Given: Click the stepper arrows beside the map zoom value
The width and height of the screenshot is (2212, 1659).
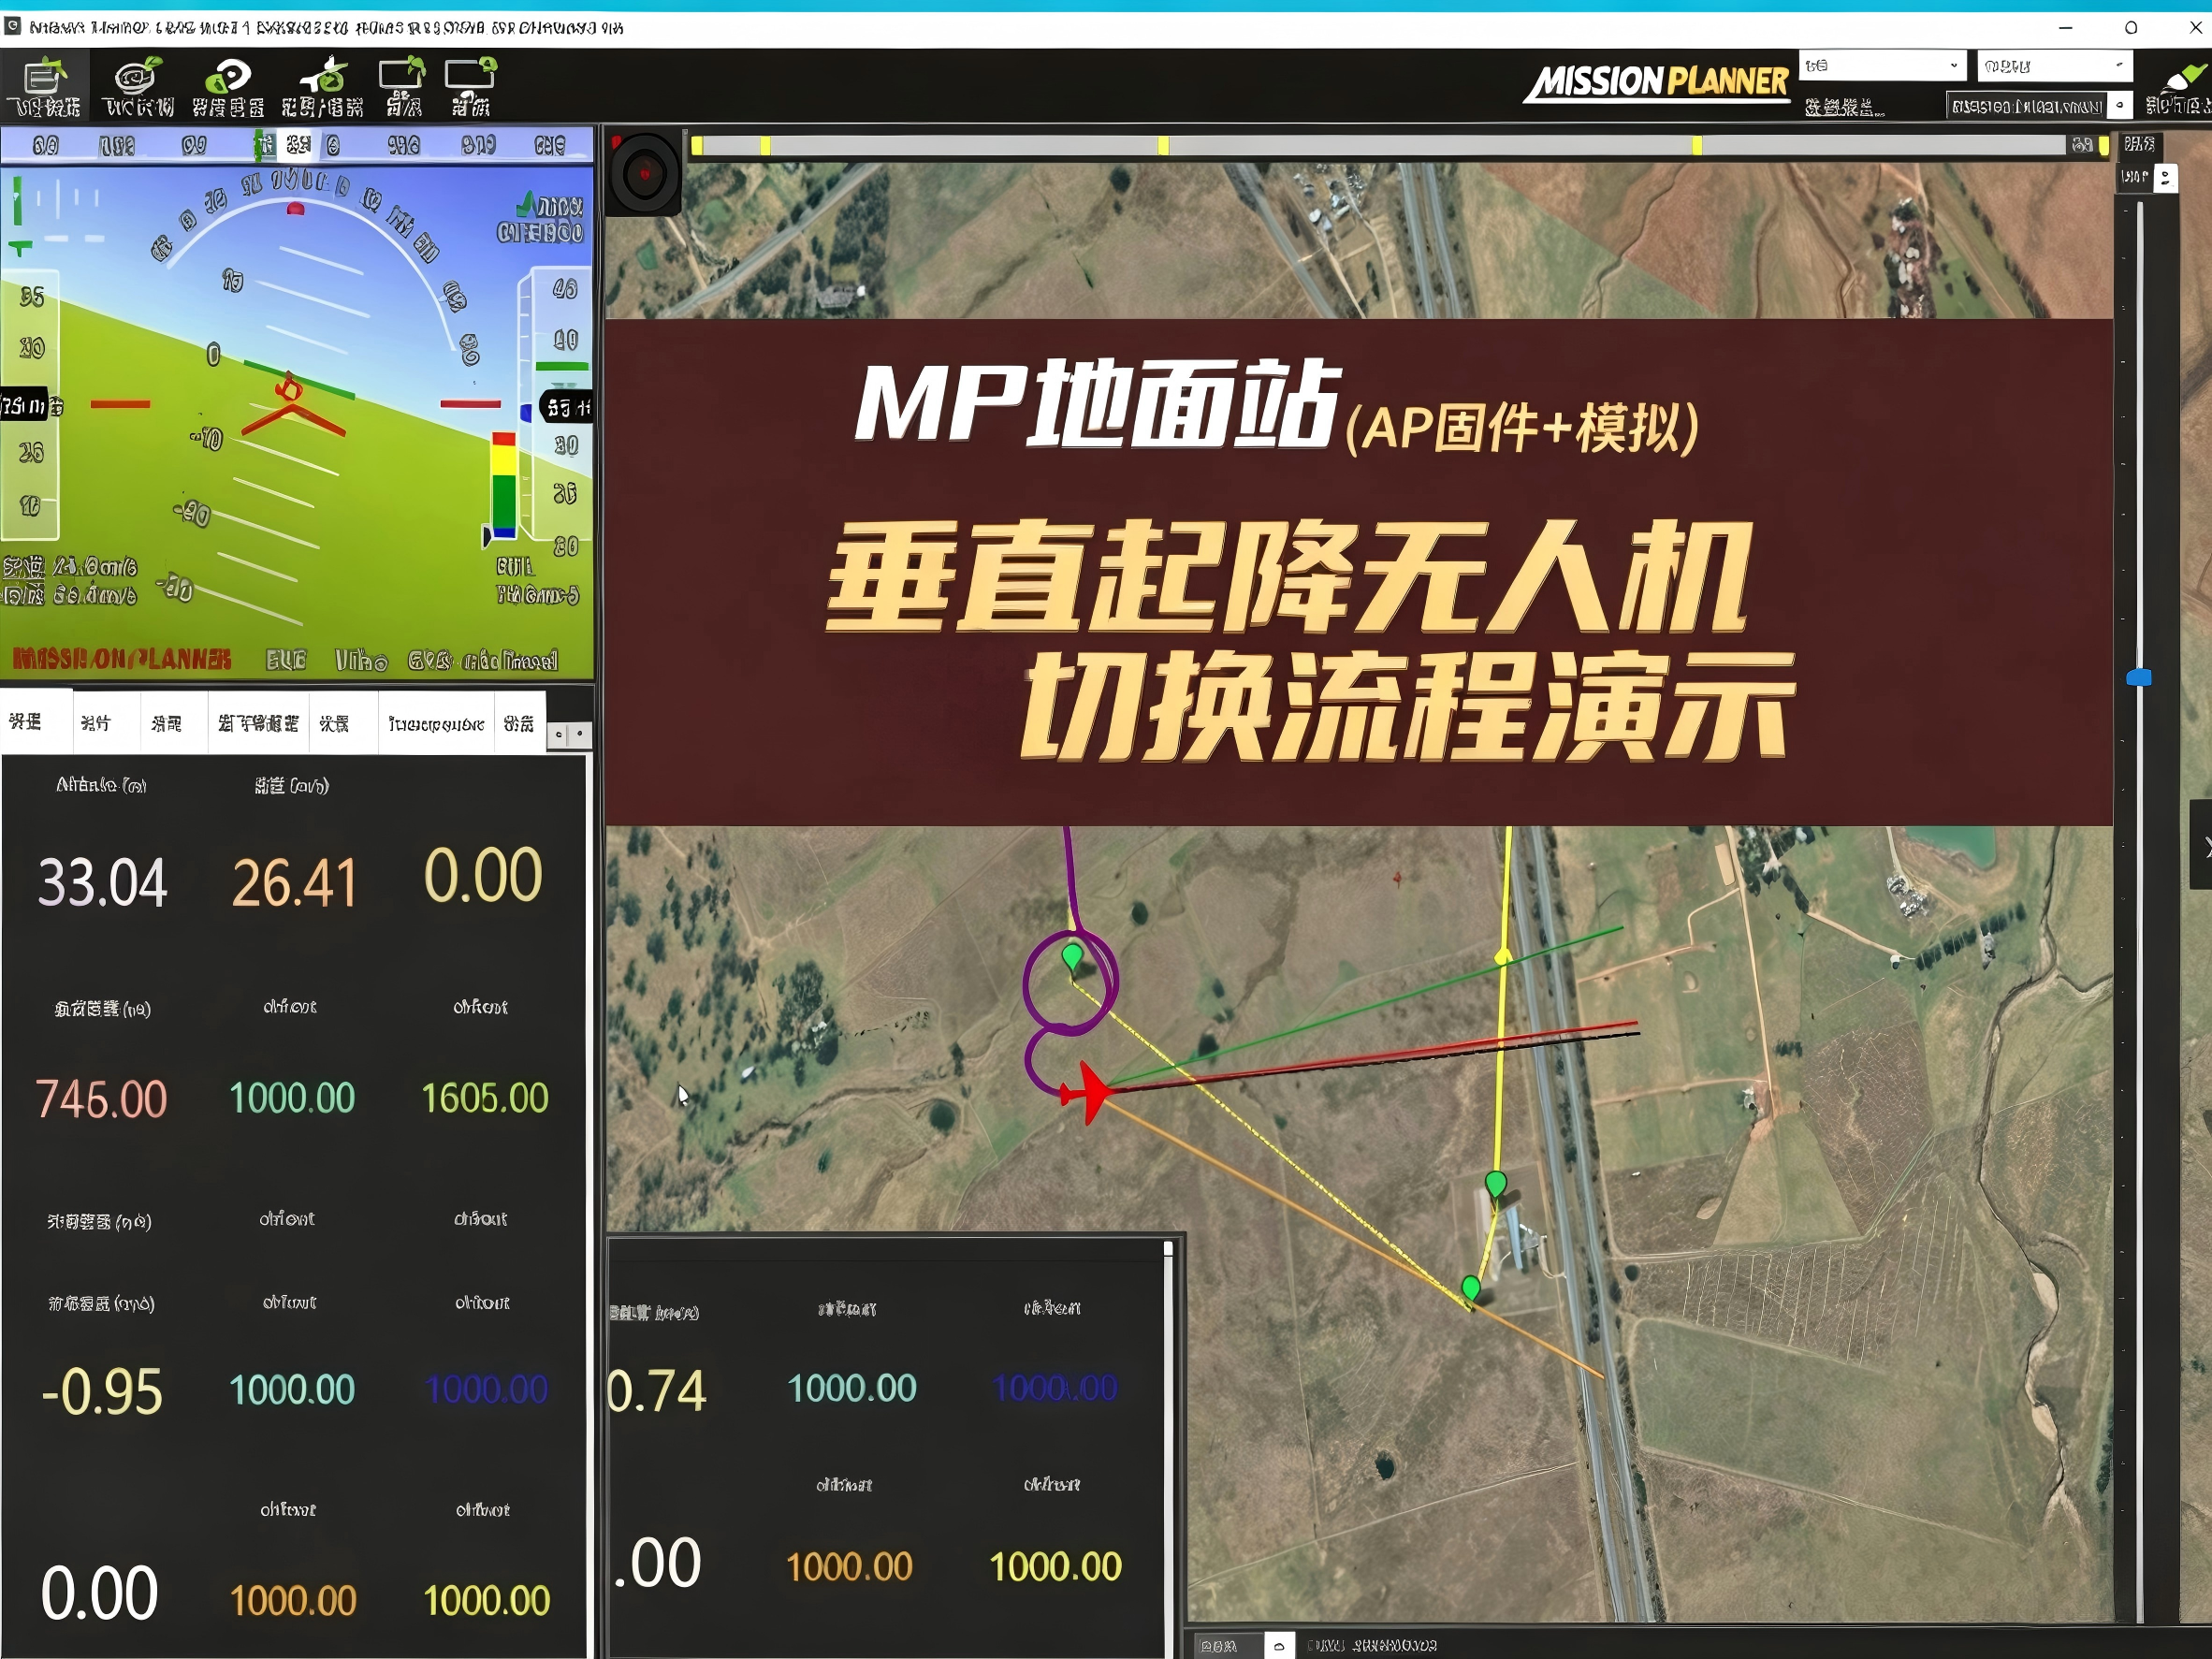Looking at the screenshot, I should (2165, 178).
